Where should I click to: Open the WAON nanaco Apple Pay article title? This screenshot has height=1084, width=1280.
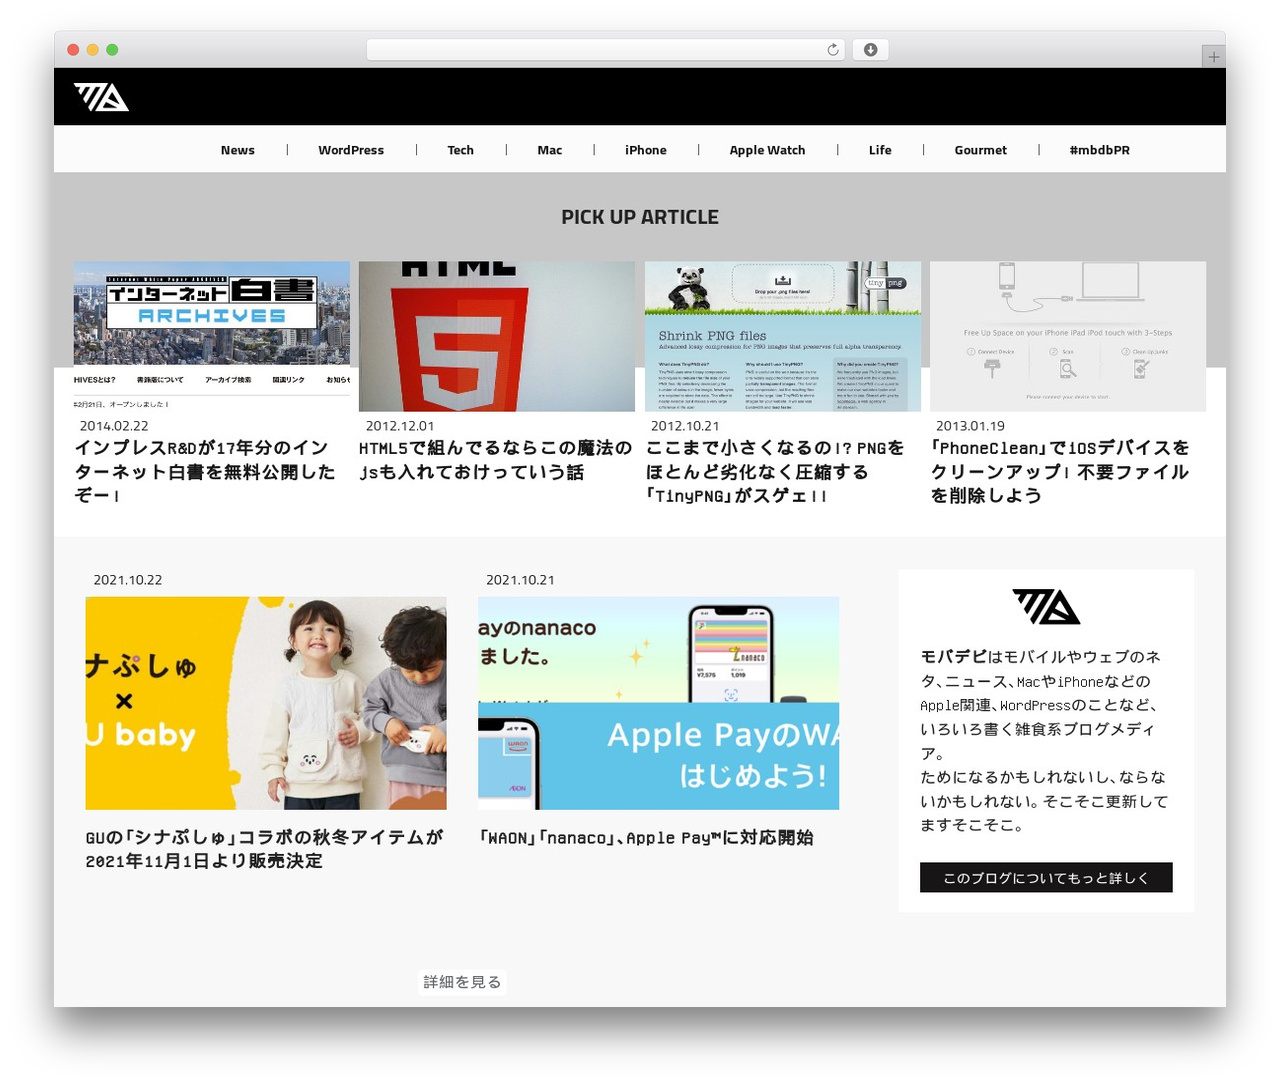(646, 838)
